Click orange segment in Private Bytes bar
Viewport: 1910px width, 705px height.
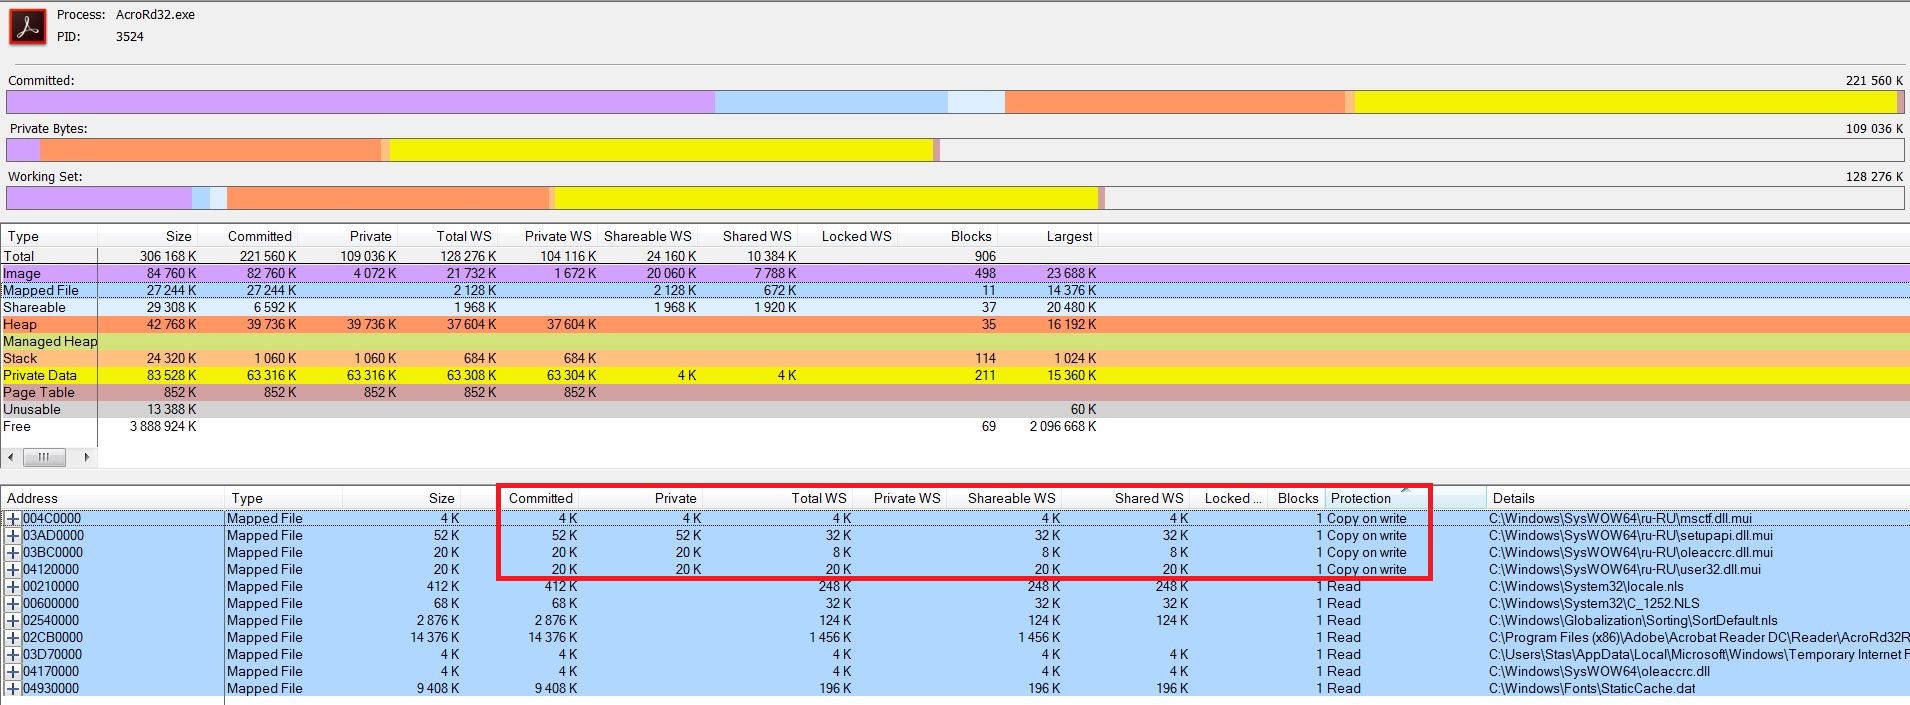(x=210, y=150)
